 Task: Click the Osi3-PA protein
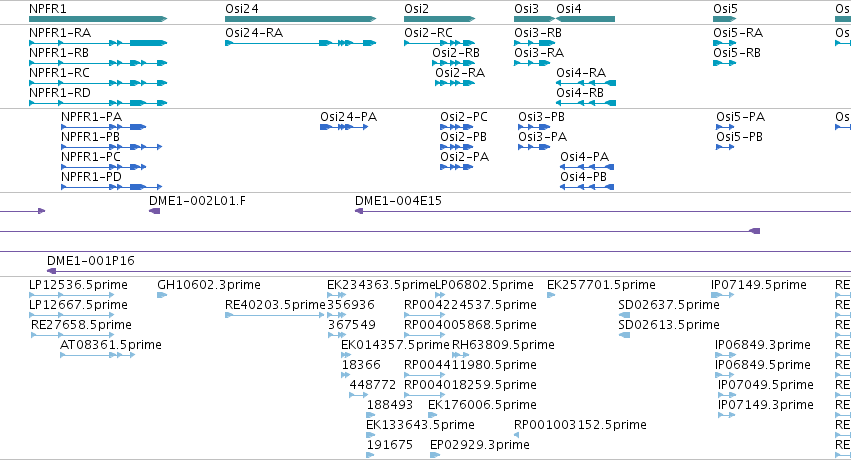click(x=543, y=137)
